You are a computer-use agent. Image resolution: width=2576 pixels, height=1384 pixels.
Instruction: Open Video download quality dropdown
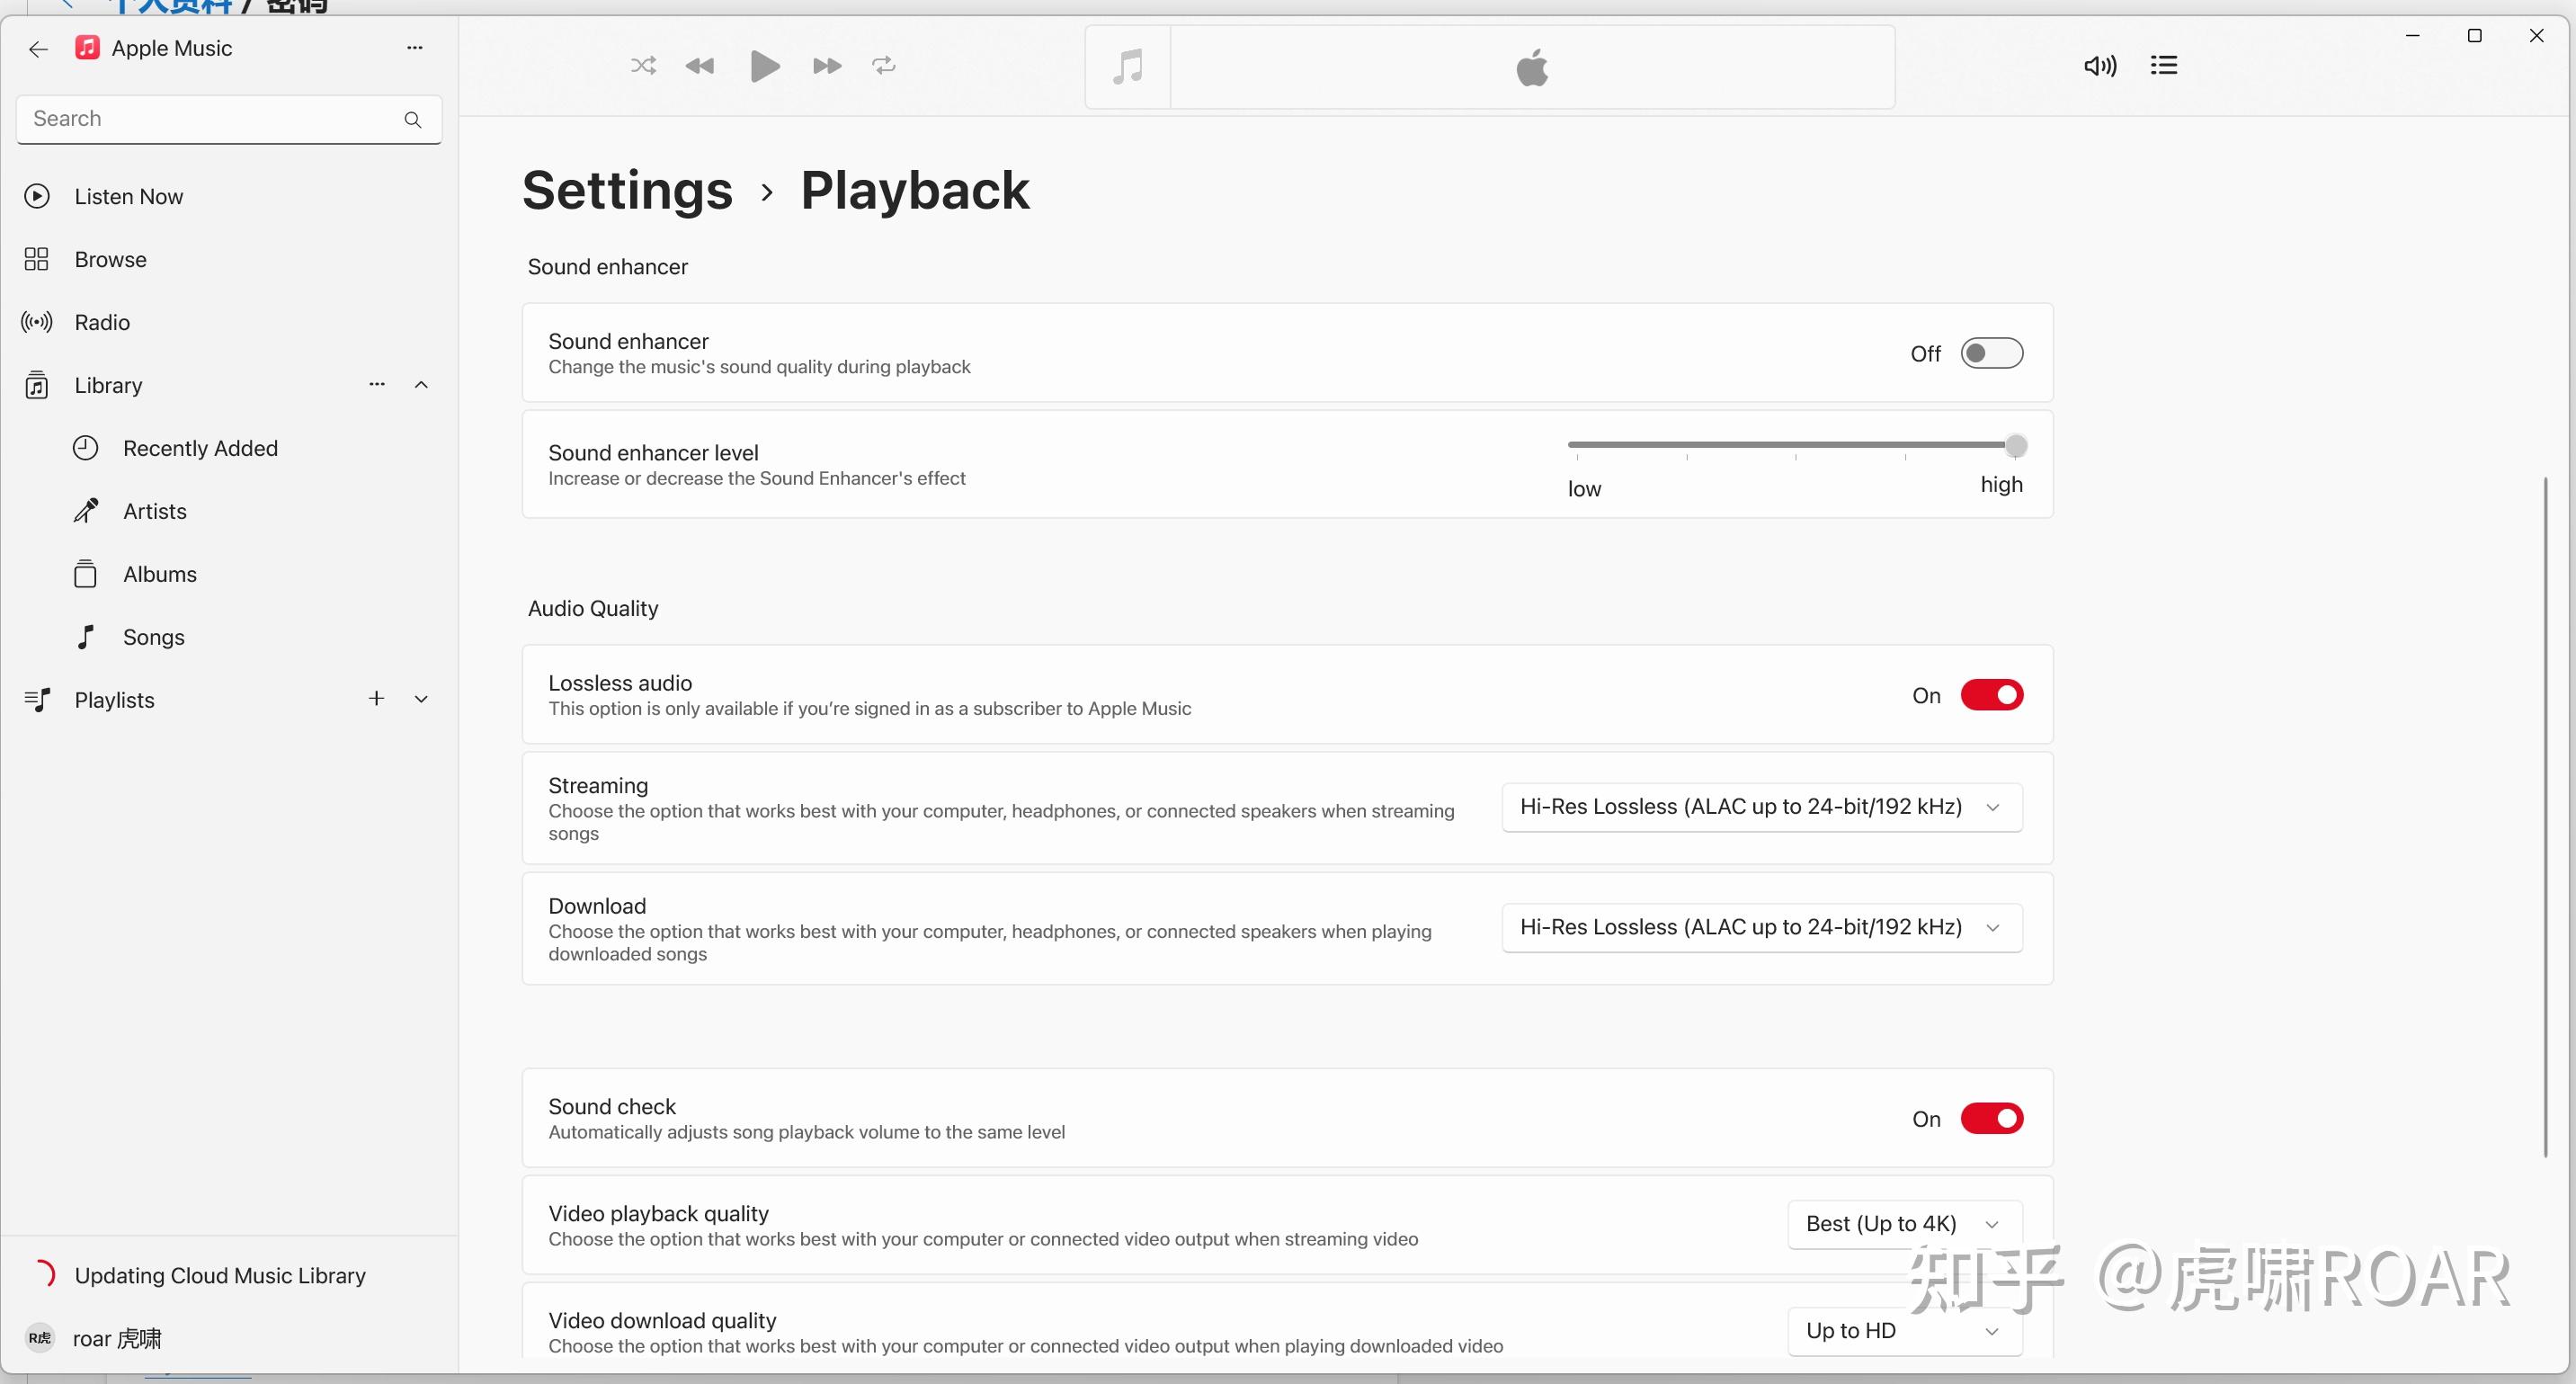(1905, 1331)
